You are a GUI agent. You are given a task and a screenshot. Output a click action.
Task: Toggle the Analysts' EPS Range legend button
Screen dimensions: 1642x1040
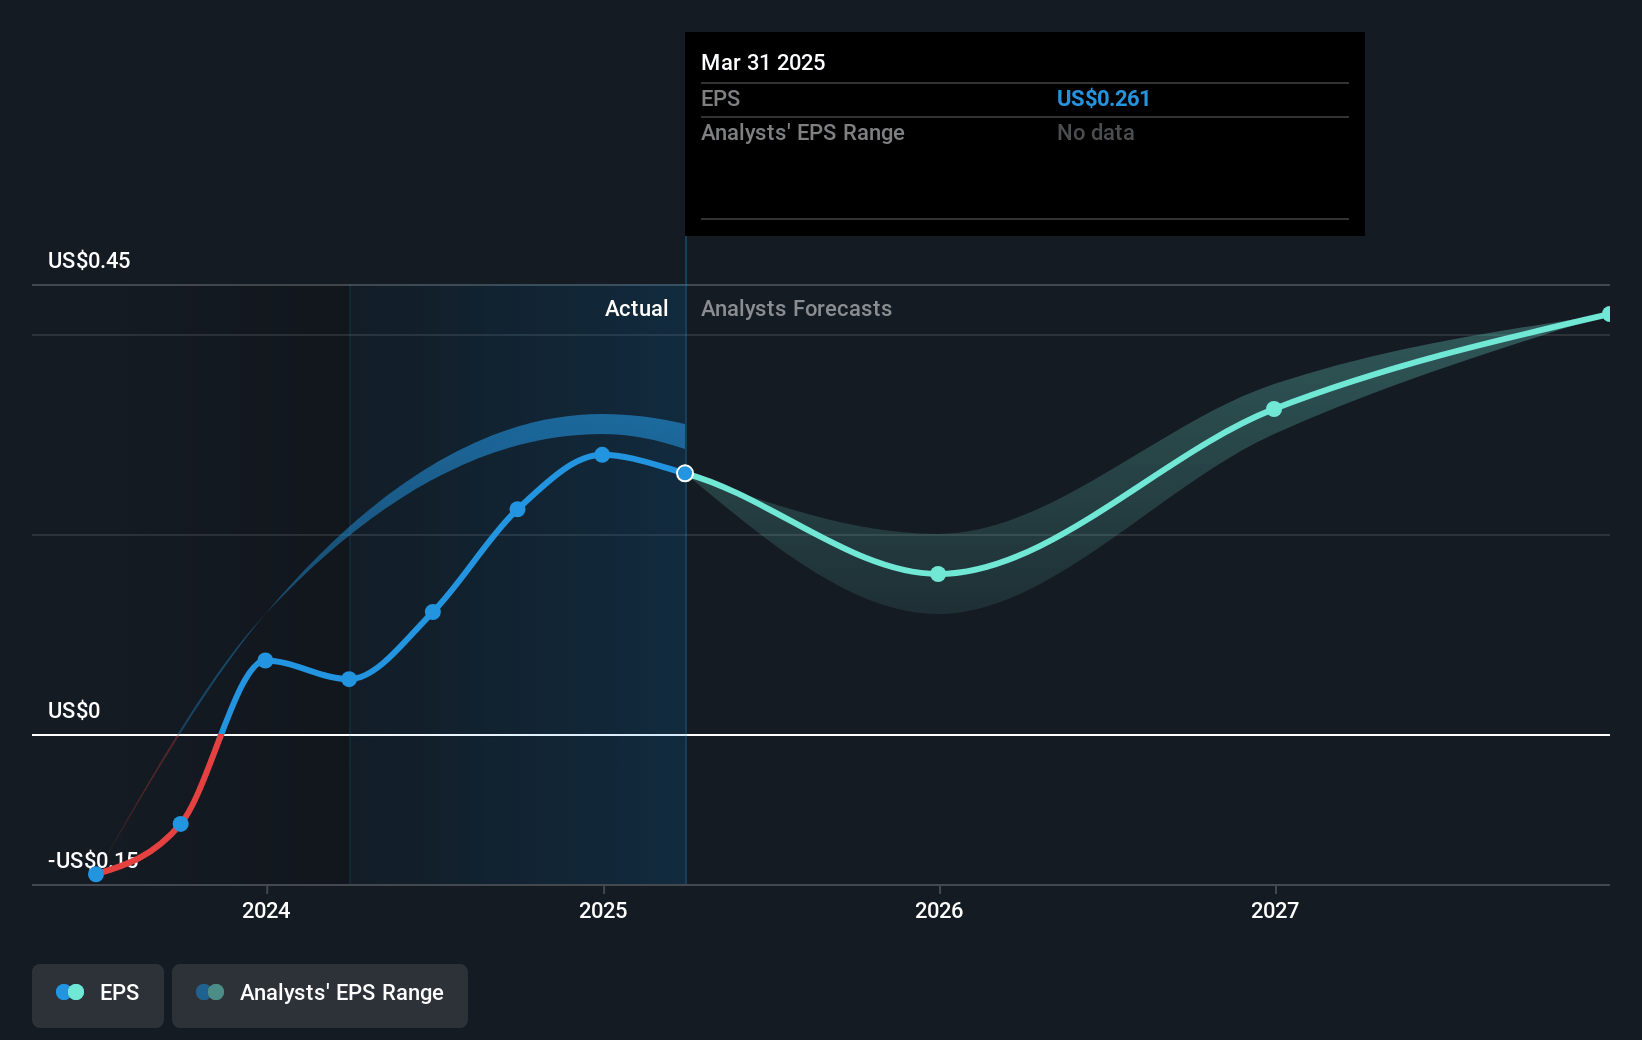tap(320, 995)
